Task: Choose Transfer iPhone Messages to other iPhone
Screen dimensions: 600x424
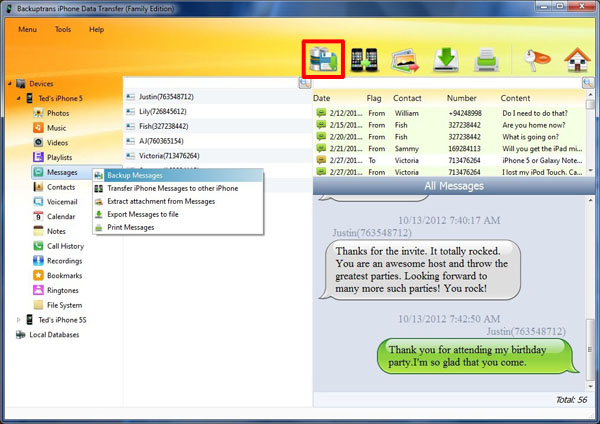Action: click(x=178, y=188)
